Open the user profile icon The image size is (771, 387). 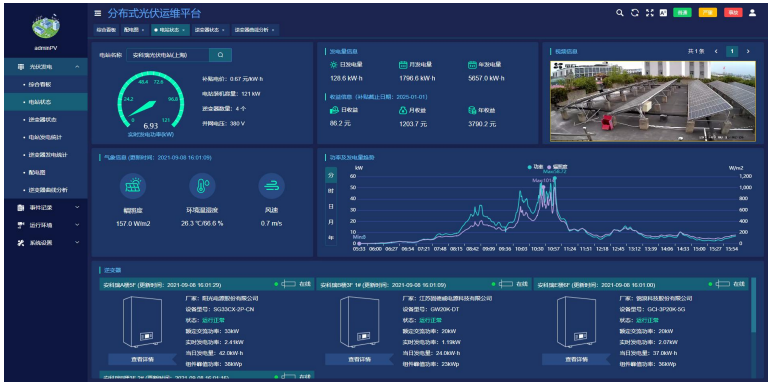coord(752,13)
